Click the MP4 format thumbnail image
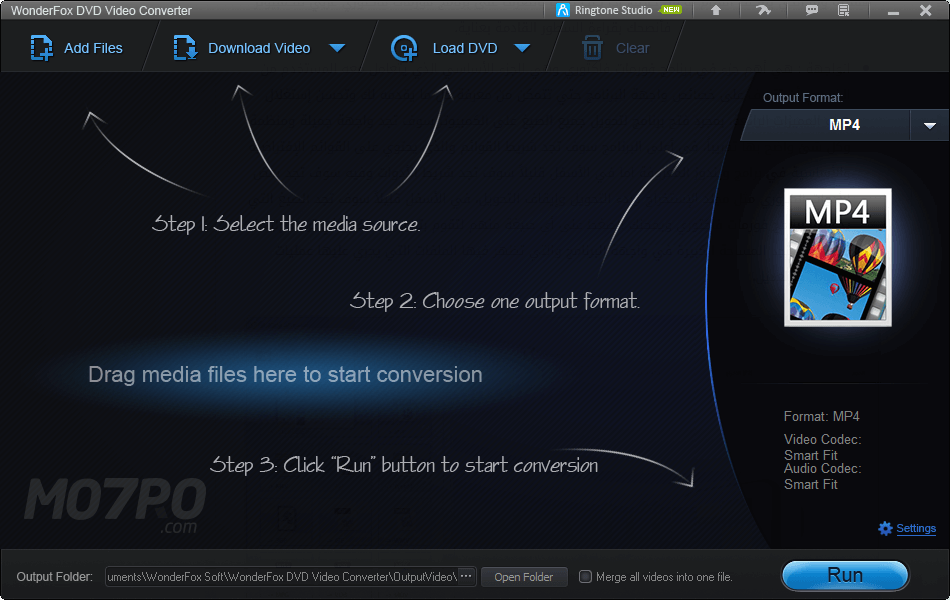 click(837, 258)
